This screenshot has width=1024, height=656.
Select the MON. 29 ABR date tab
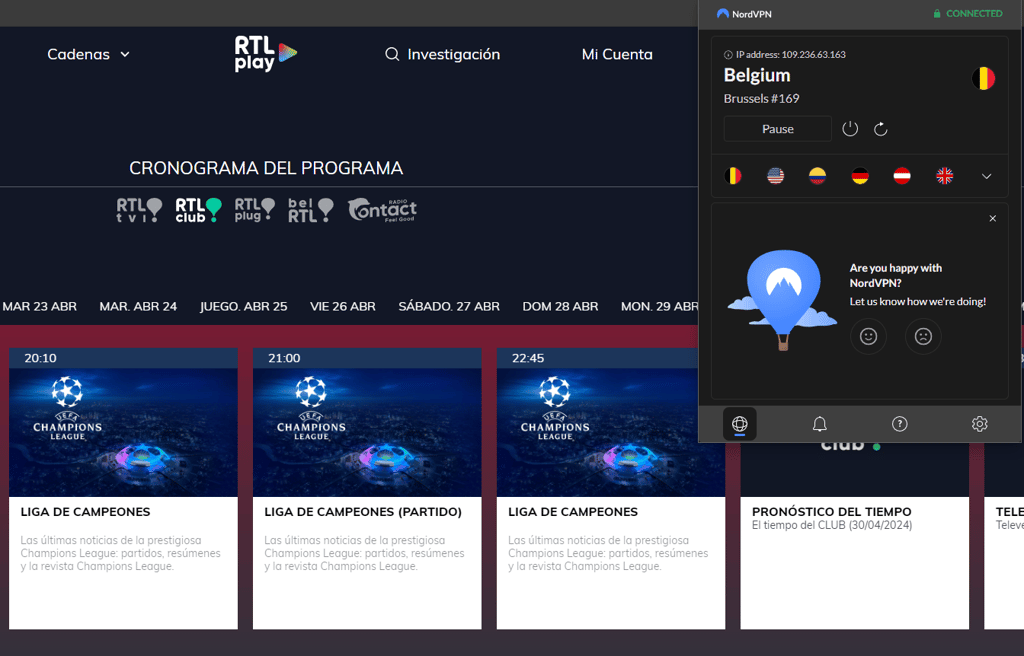point(660,306)
